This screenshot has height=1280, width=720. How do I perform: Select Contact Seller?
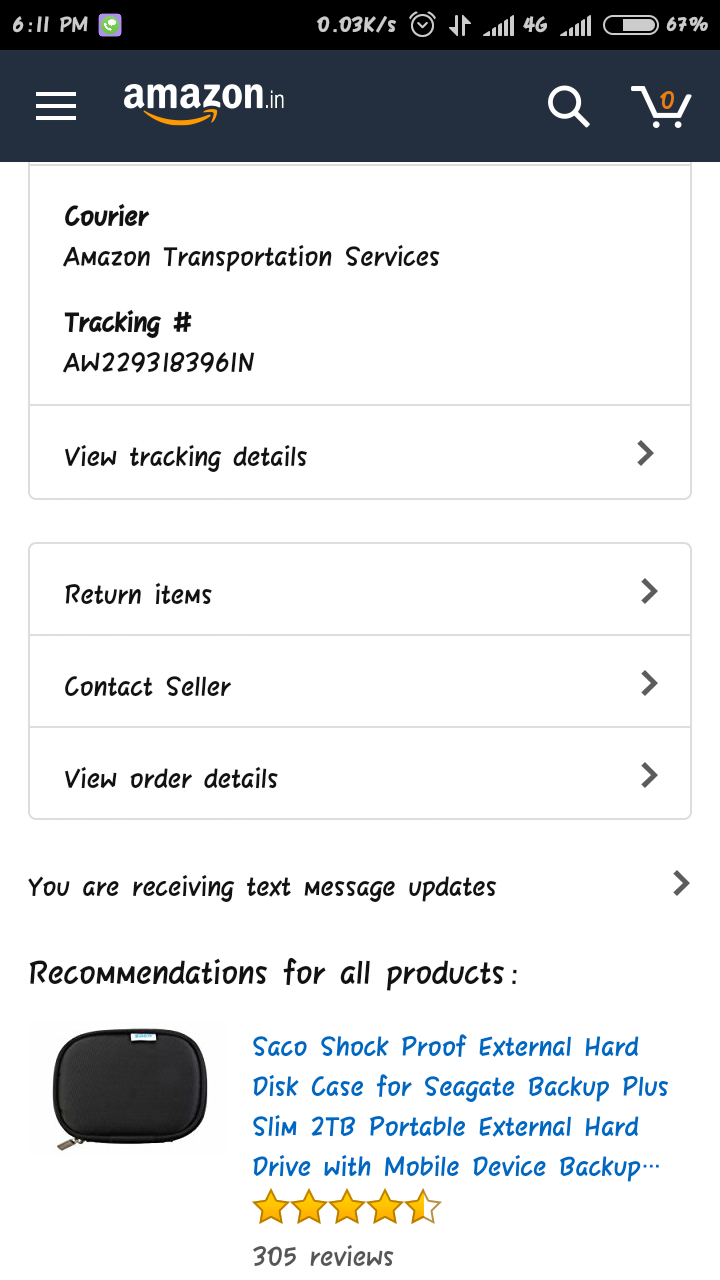coord(147,685)
